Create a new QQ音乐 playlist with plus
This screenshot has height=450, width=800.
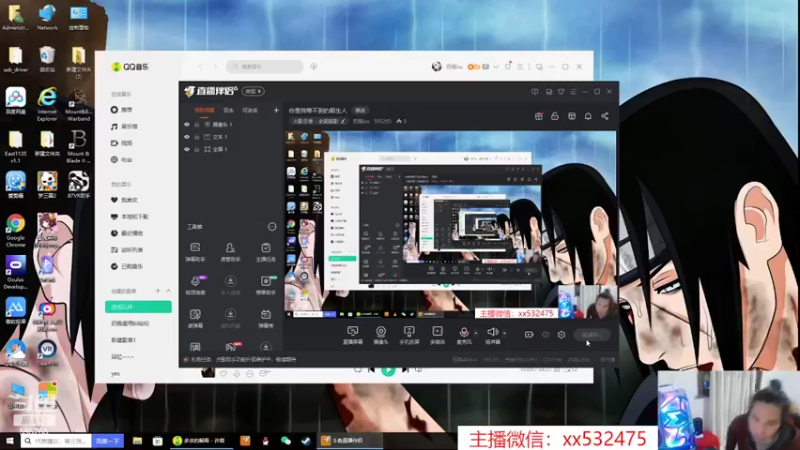(158, 291)
